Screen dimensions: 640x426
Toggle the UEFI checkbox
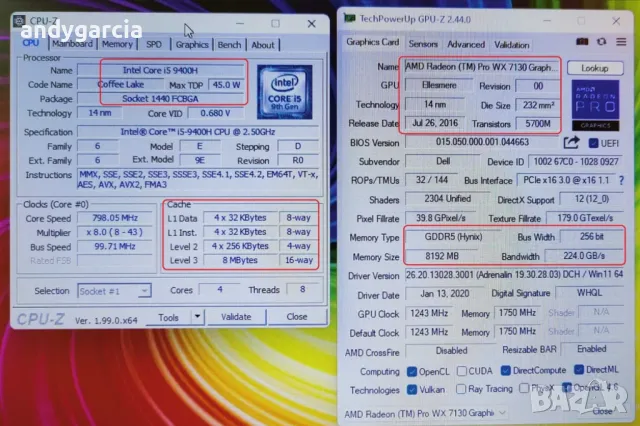coord(593,143)
